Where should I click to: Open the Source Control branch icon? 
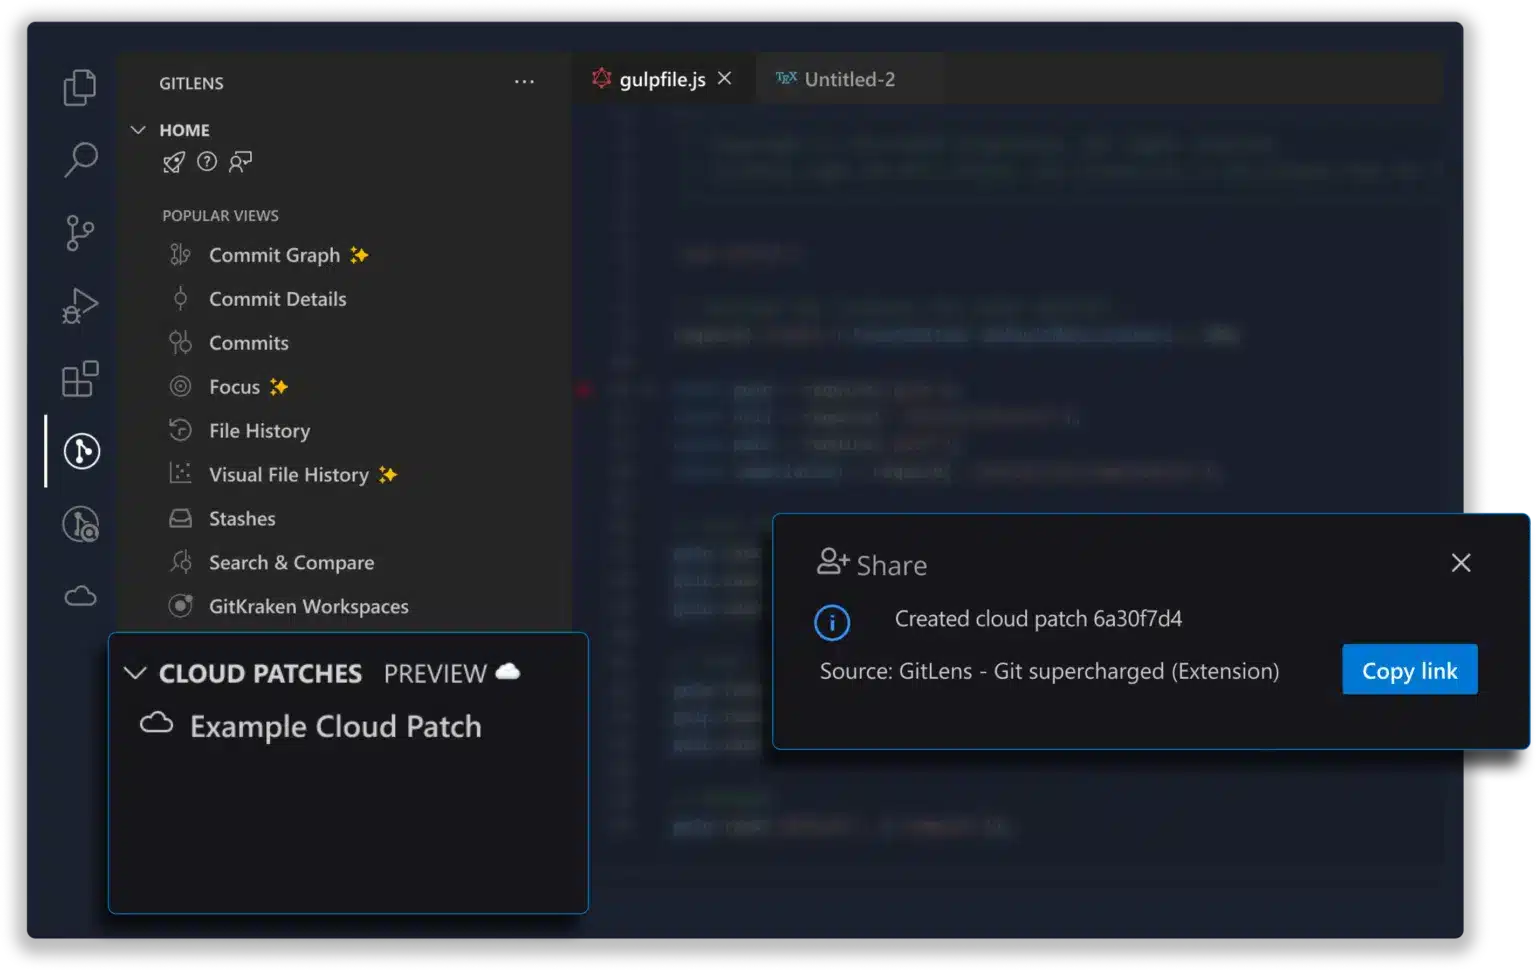(79, 233)
